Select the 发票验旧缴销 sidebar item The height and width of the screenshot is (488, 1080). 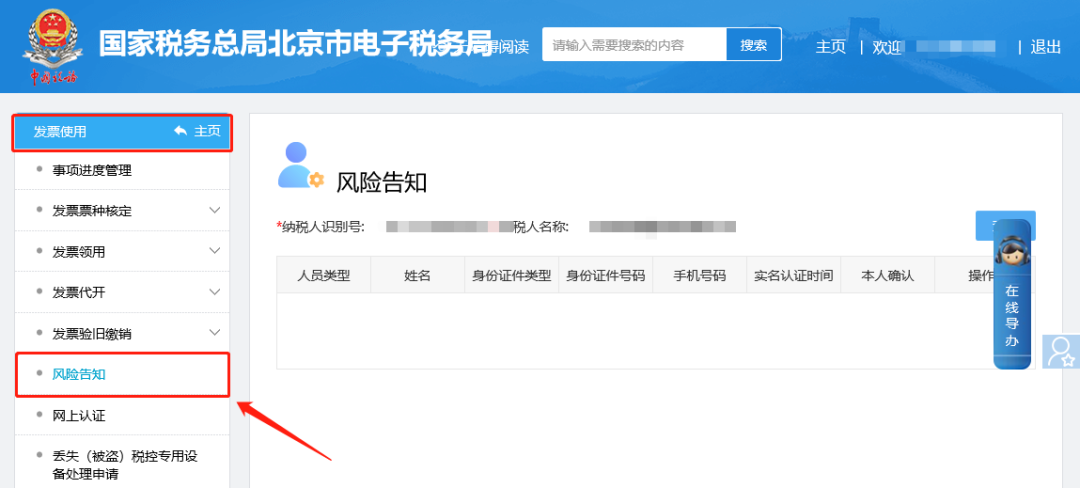click(92, 335)
